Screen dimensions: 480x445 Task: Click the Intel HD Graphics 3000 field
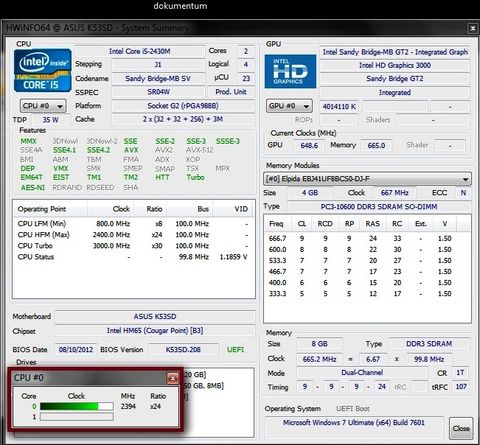[x=395, y=65]
